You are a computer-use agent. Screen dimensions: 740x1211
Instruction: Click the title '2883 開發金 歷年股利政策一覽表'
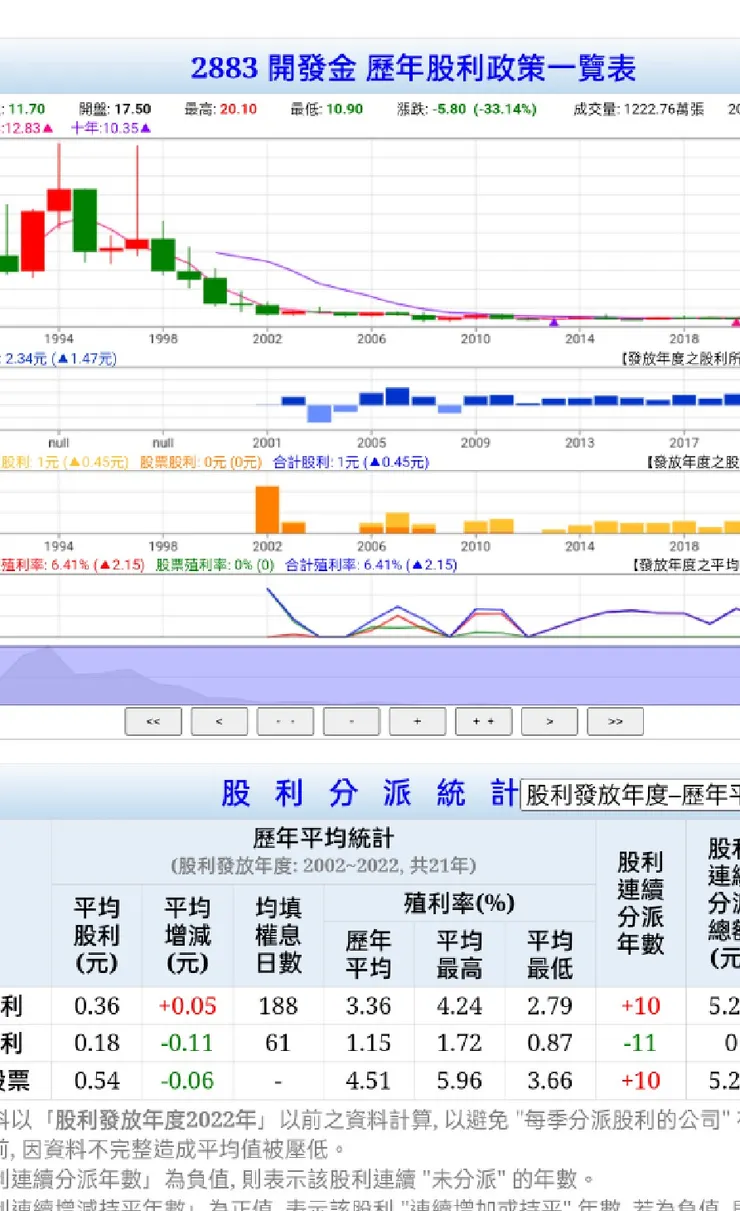pyautogui.click(x=413, y=68)
